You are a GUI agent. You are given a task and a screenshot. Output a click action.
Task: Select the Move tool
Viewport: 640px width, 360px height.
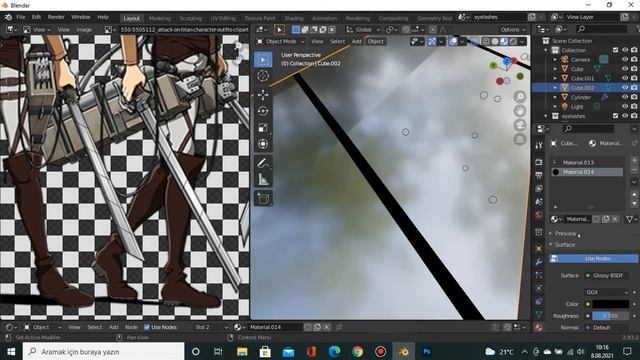point(263,95)
